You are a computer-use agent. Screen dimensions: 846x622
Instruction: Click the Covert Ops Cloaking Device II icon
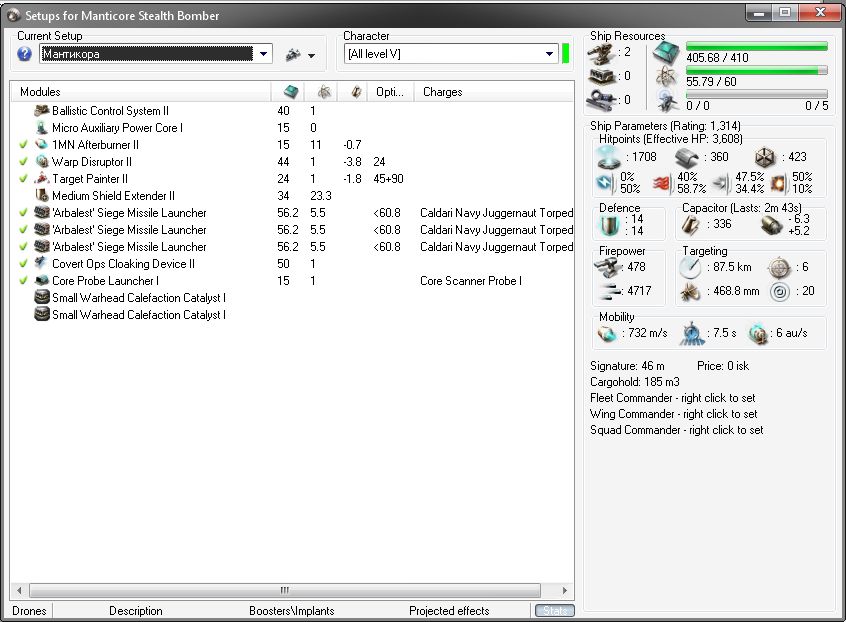click(42, 263)
